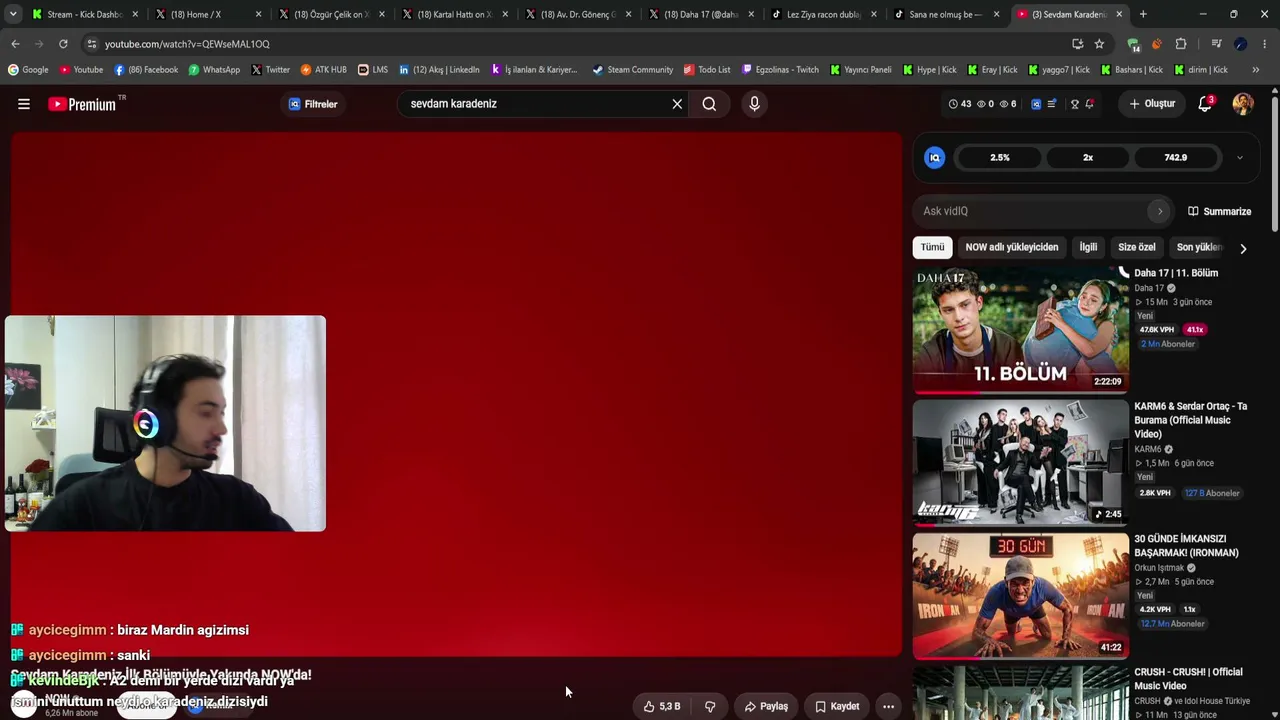Open the YouTube hamburger guide menu
This screenshot has width=1280, height=720.
[24, 104]
